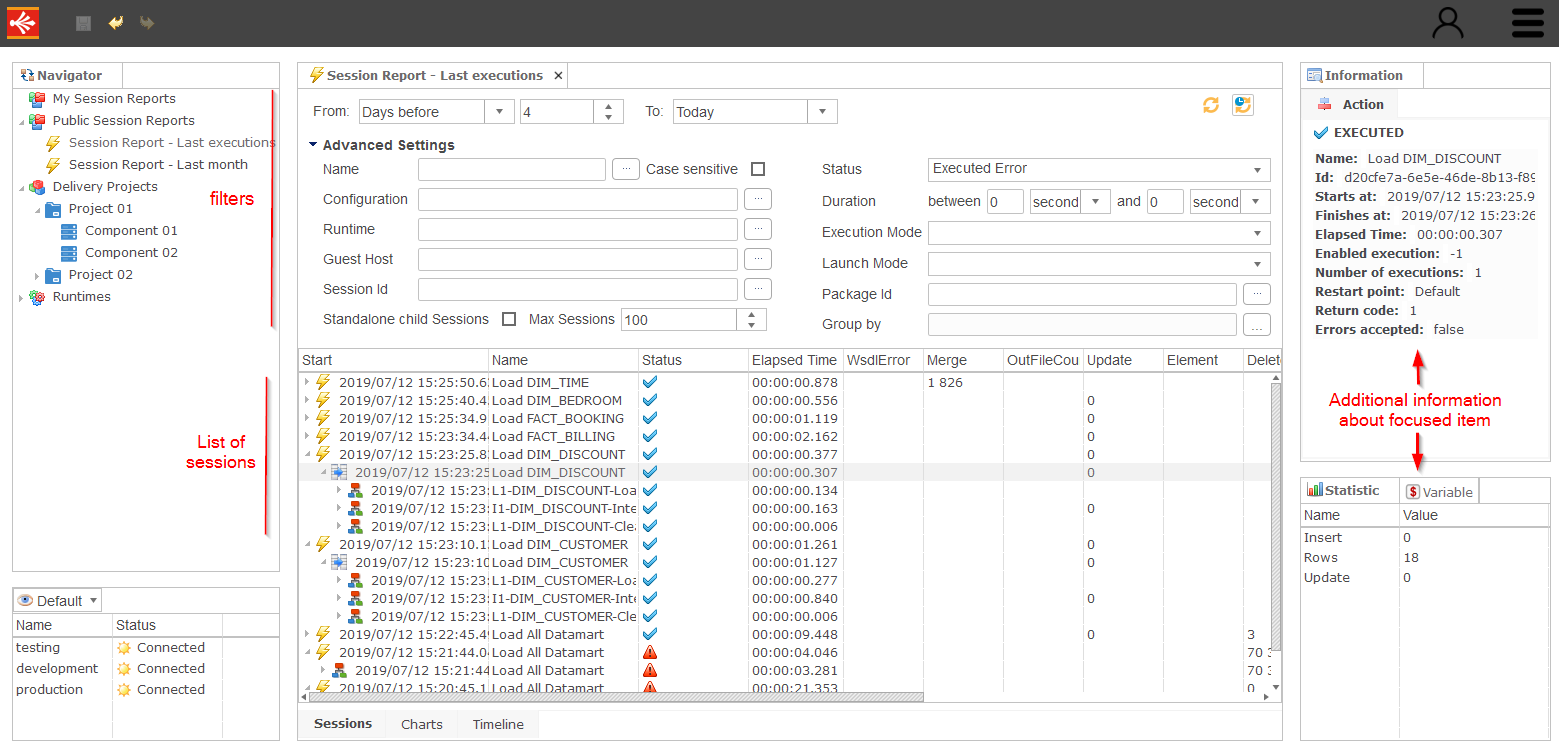Click the application logo icon
Image resolution: width=1559 pixels, height=749 pixels.
tap(23, 22)
